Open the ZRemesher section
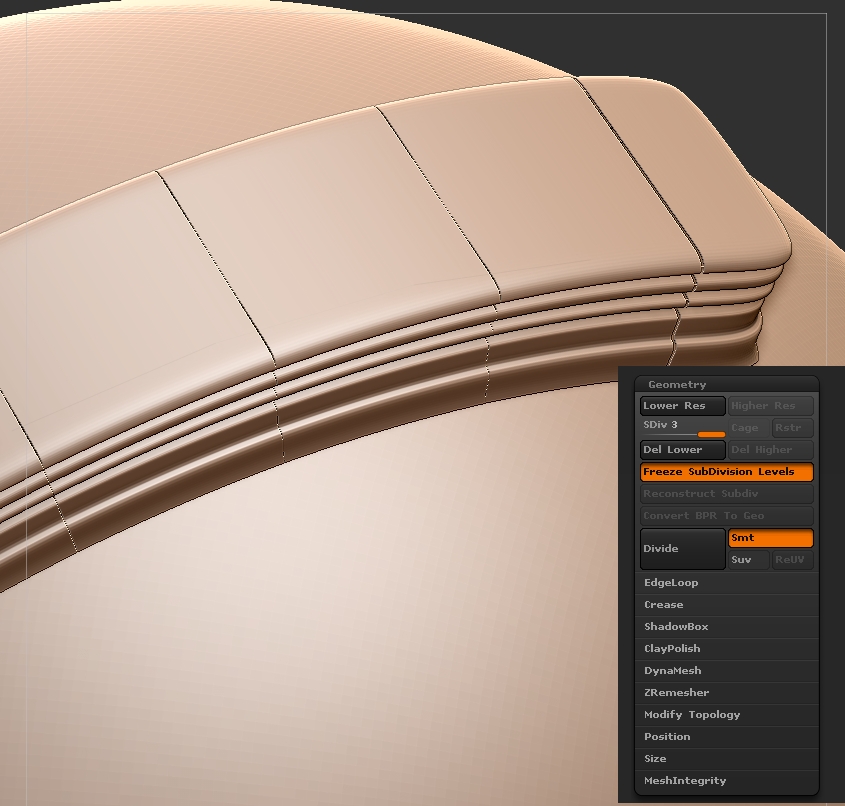The height and width of the screenshot is (806, 845). coord(676,693)
